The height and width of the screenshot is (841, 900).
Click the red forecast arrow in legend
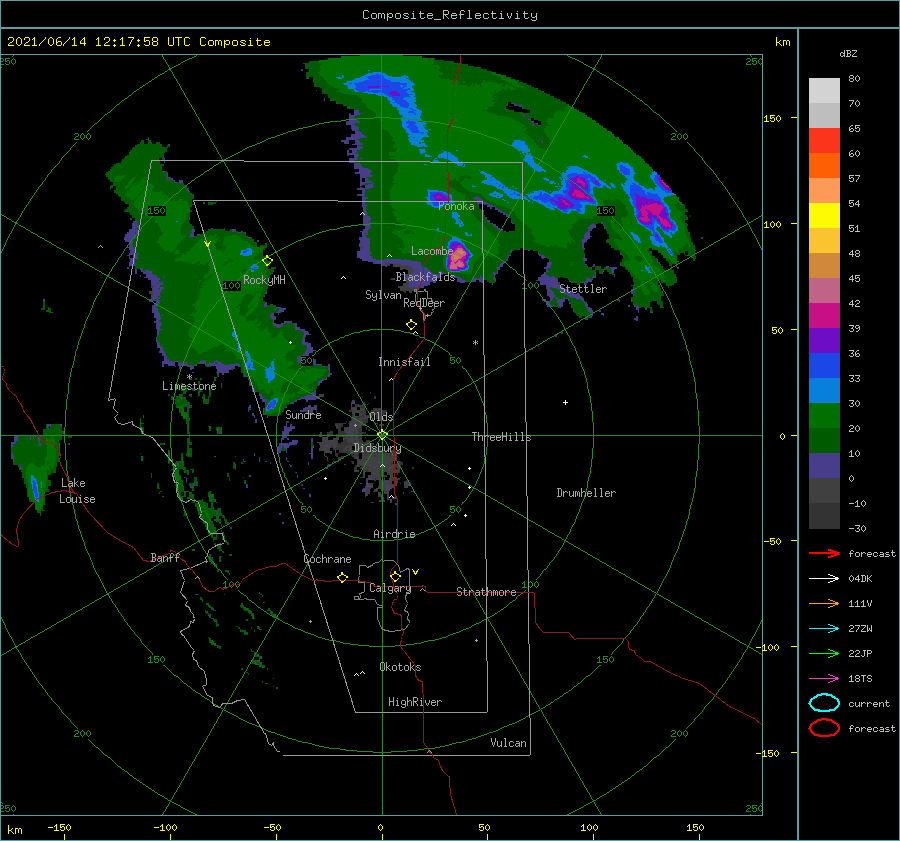[824, 553]
